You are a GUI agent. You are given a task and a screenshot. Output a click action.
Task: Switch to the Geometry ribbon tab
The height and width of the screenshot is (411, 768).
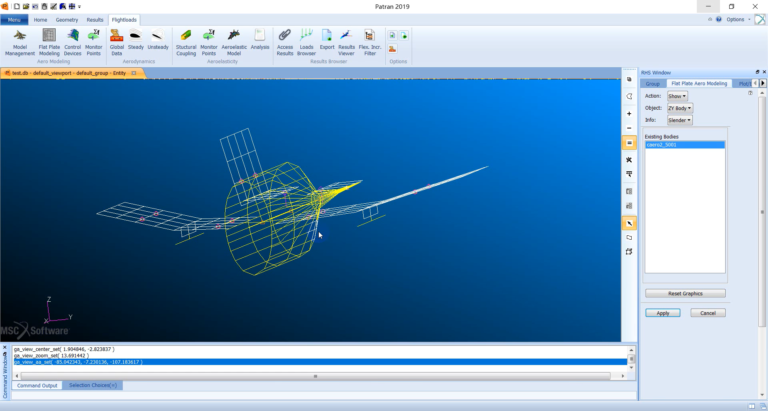pos(67,20)
